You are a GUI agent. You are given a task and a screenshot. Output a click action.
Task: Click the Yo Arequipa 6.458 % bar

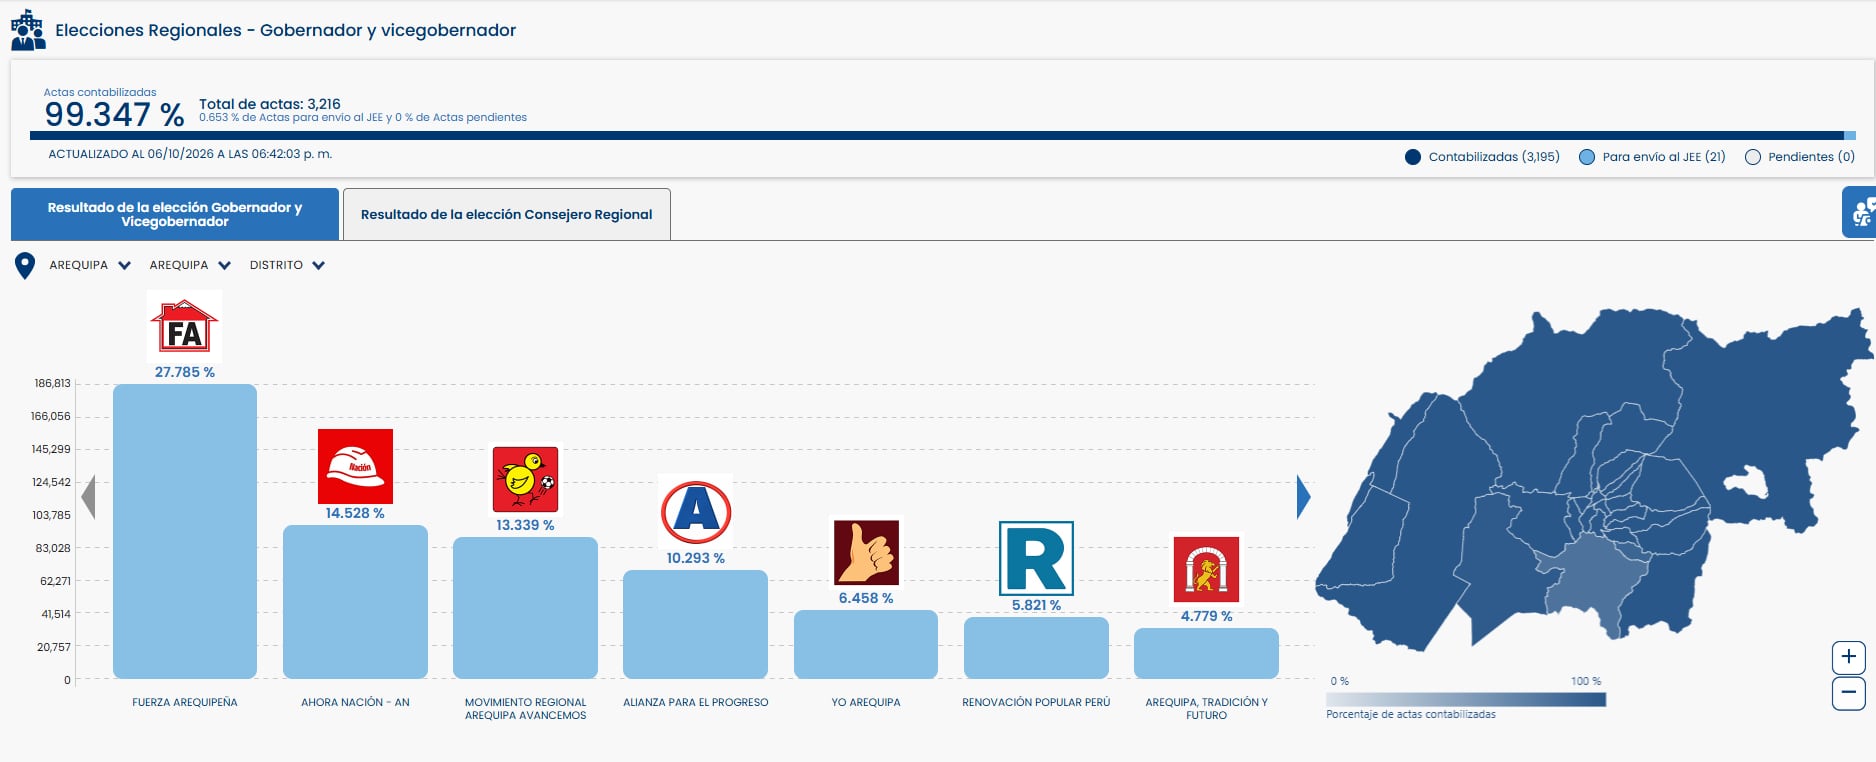click(866, 644)
